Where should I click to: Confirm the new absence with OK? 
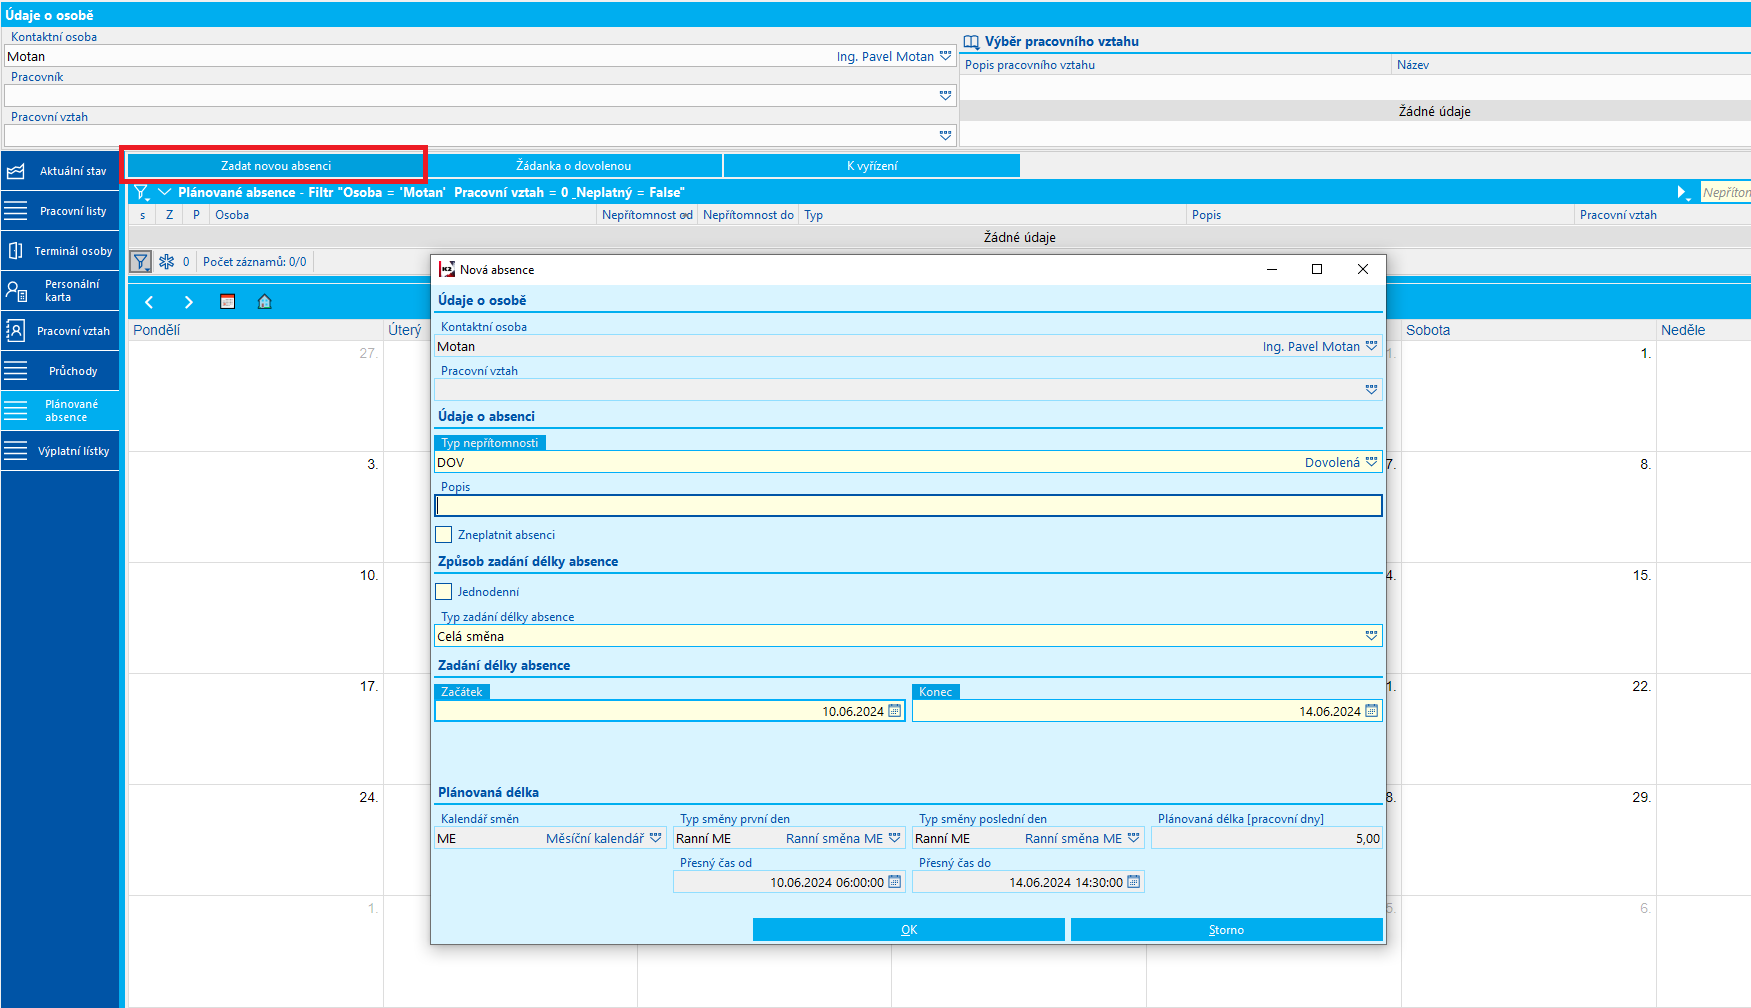(x=908, y=930)
